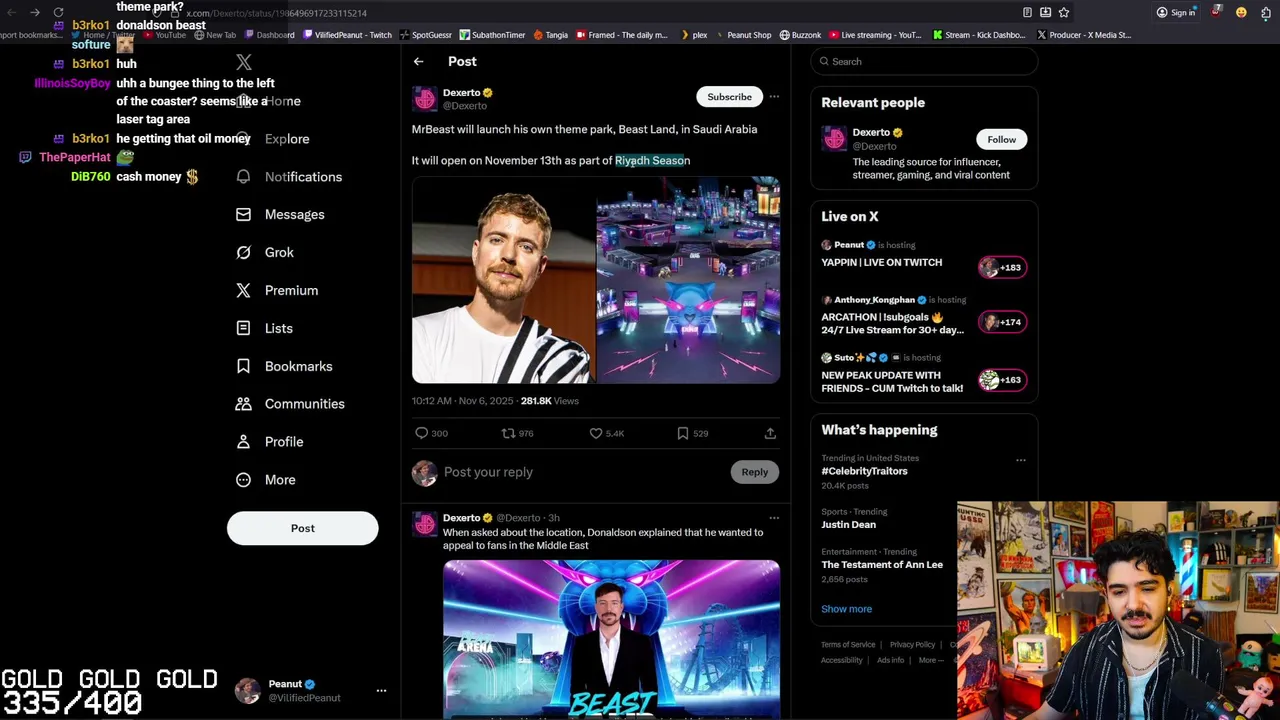Open plex bookmark
Image resolution: width=1280 pixels, height=720 pixels.
click(x=694, y=35)
